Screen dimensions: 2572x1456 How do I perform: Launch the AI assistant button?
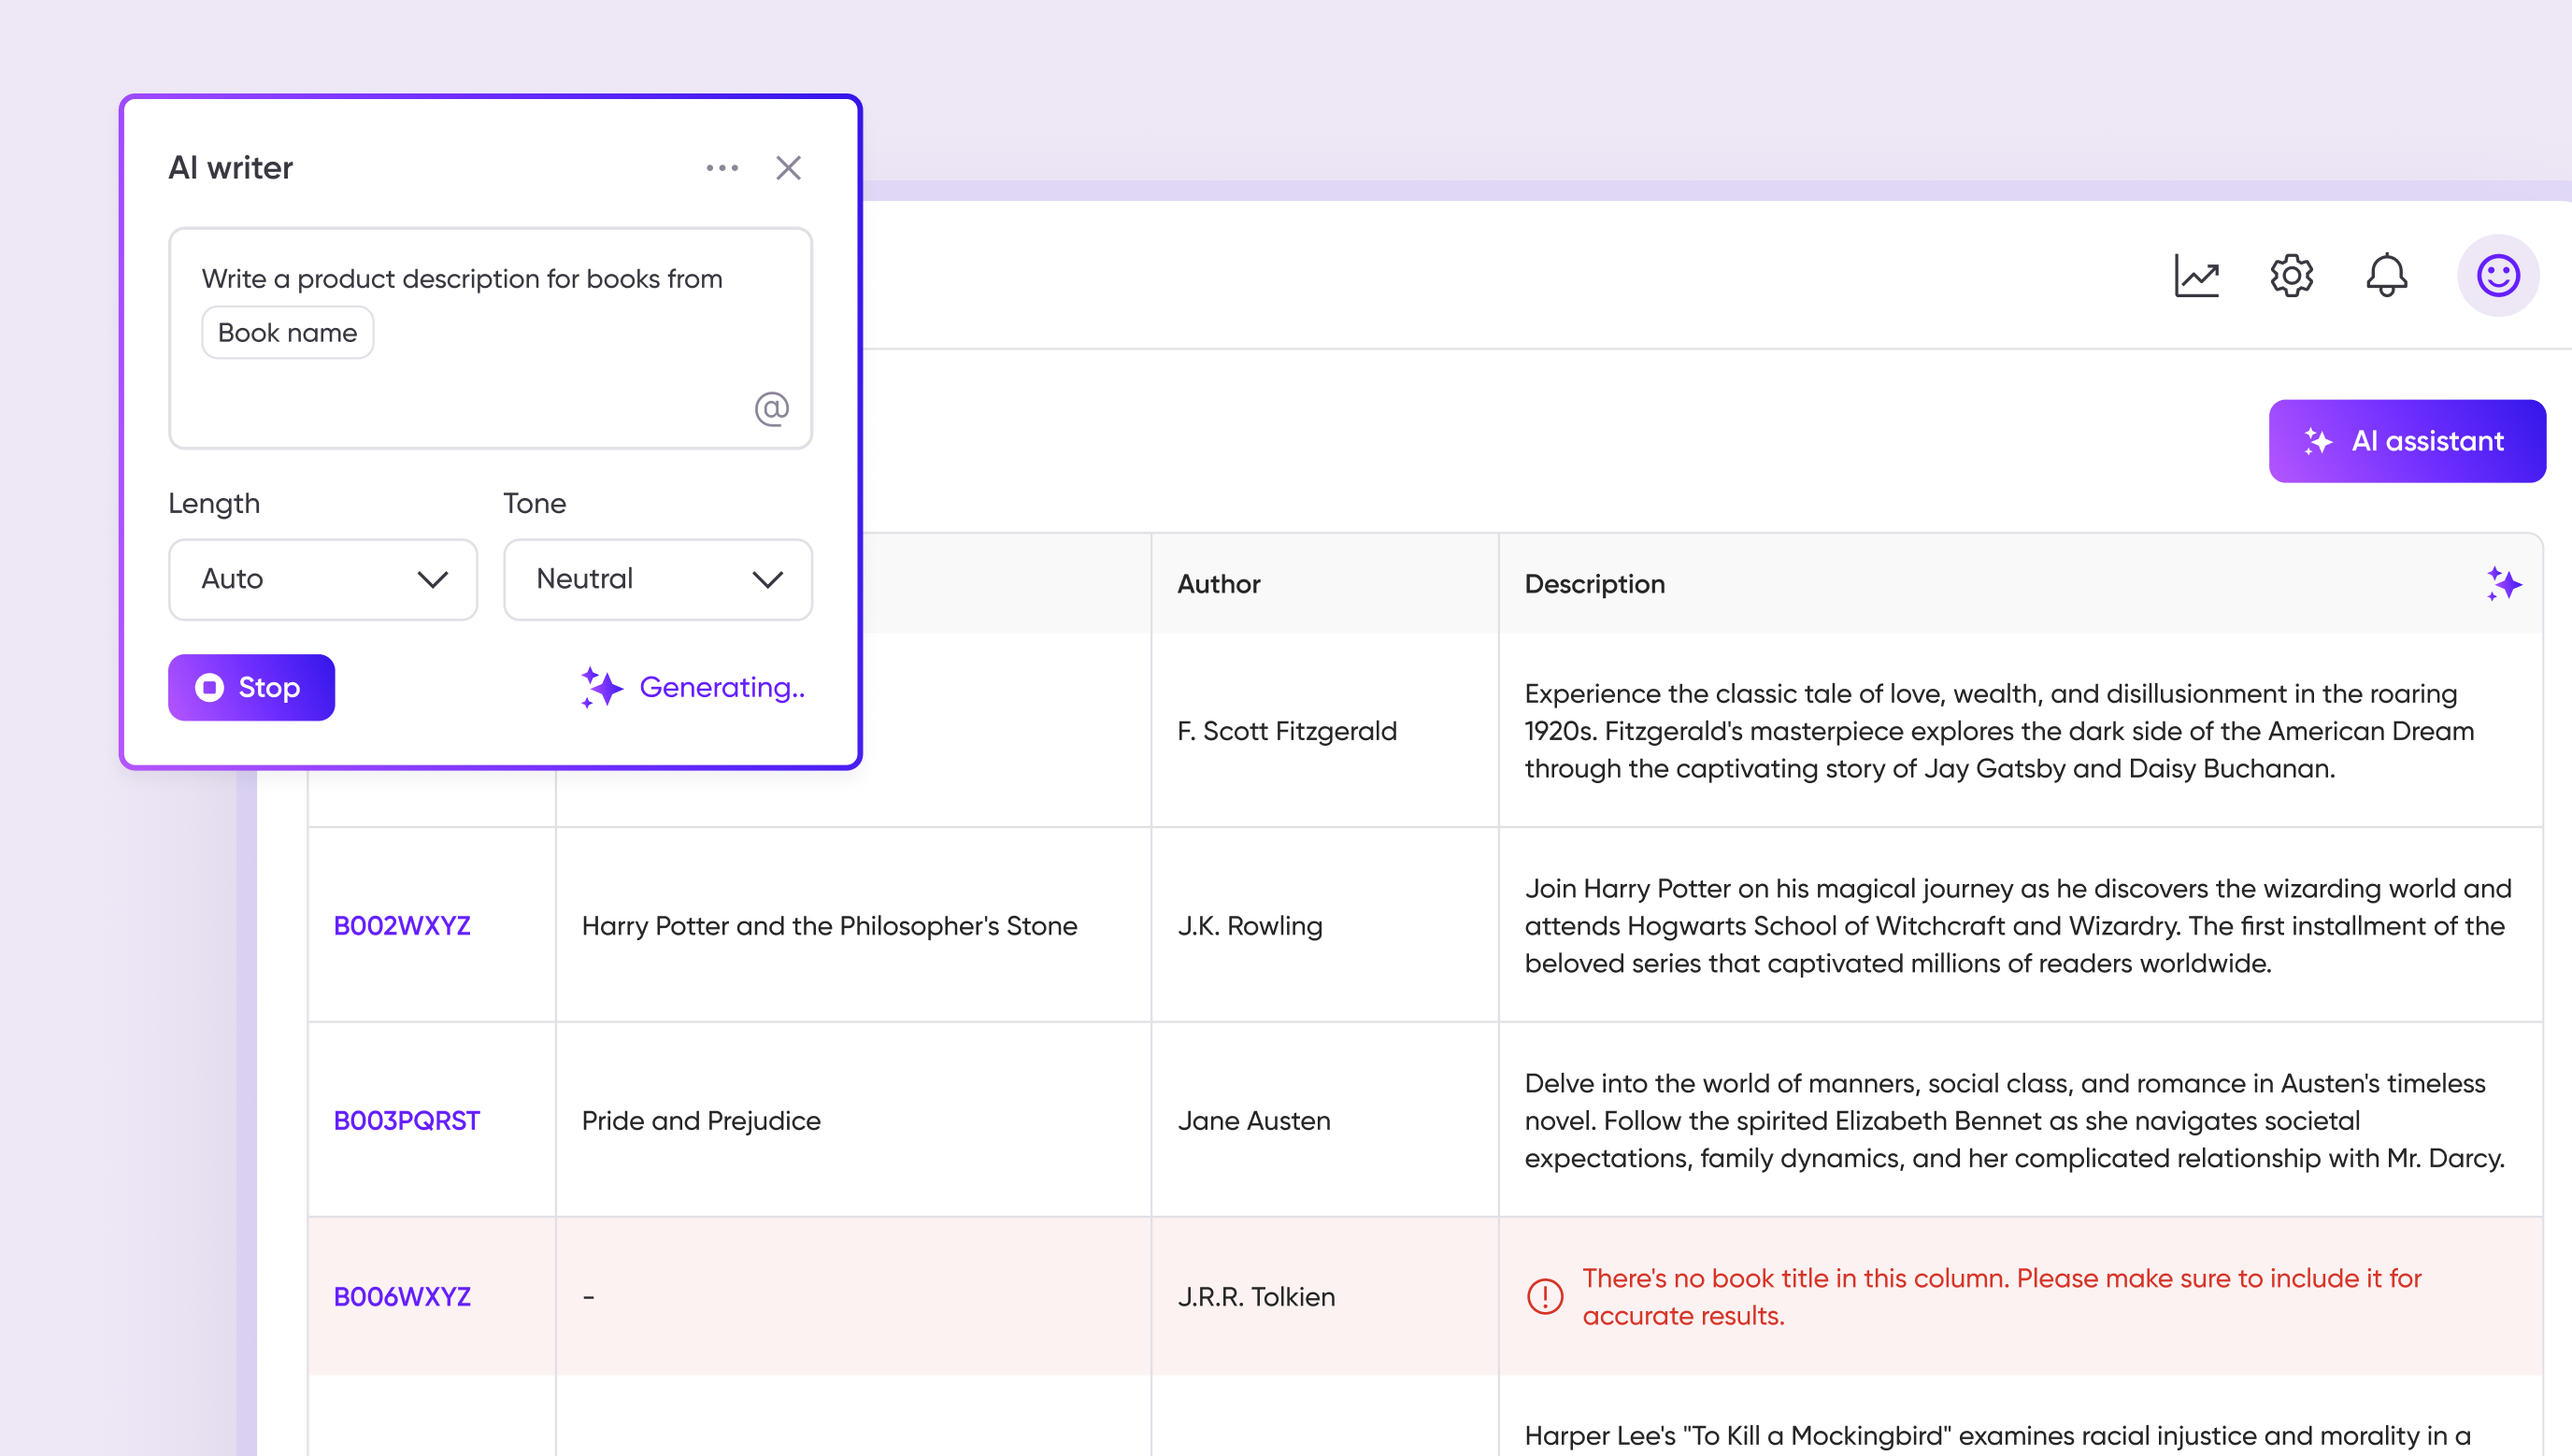pyautogui.click(x=2407, y=441)
